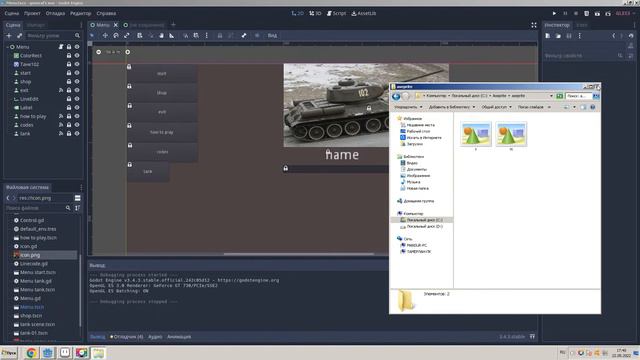Click the list-select tool in the viewport toolbar
This screenshot has width=640, height=360.
140,36
